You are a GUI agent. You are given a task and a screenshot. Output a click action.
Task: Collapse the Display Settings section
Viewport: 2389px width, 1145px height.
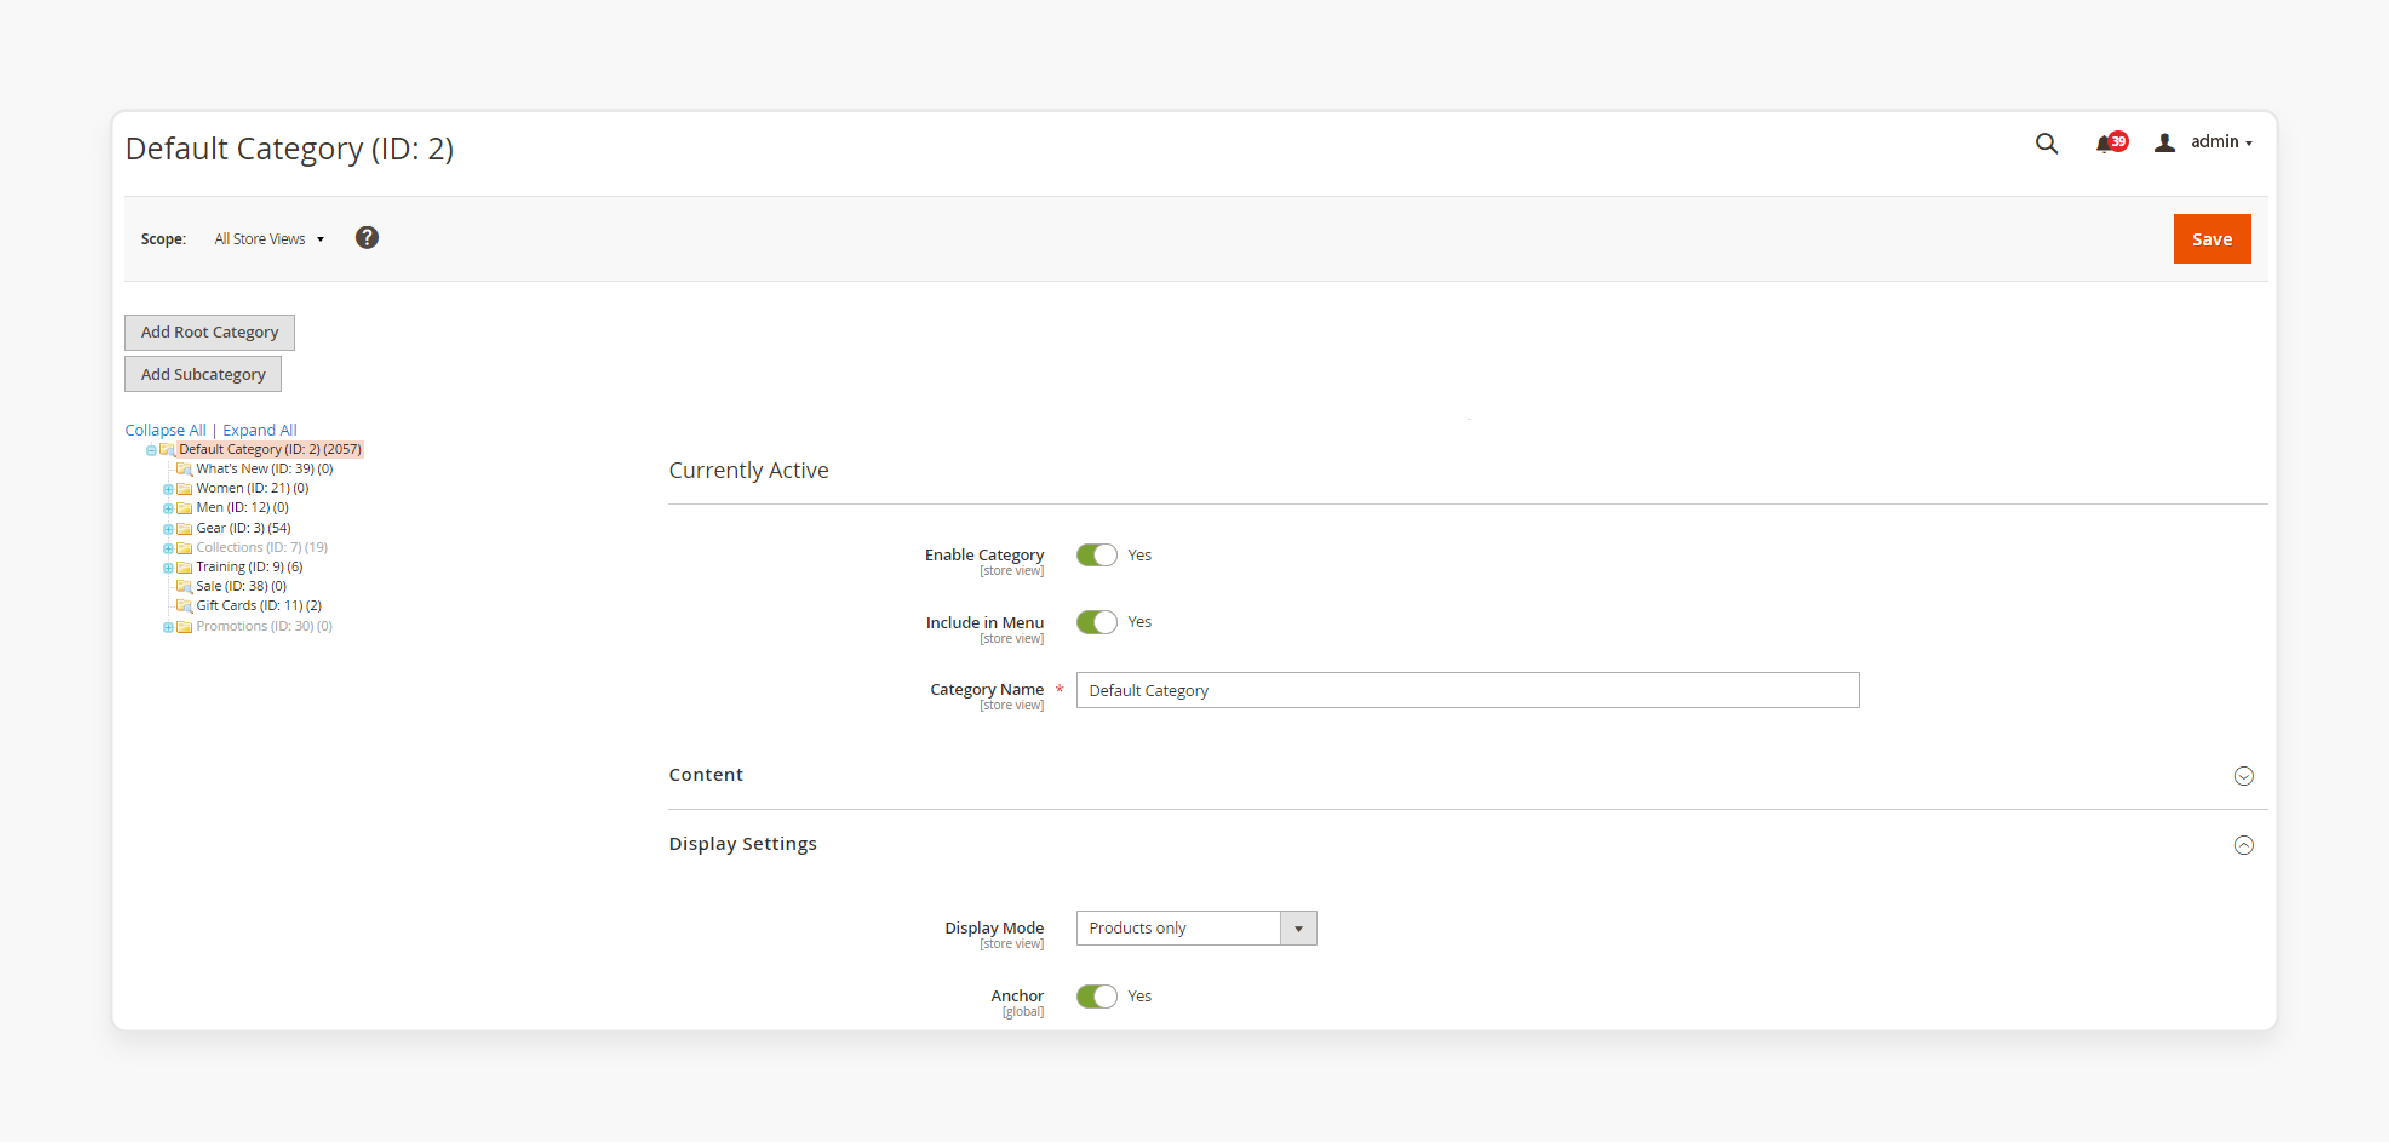coord(2244,845)
